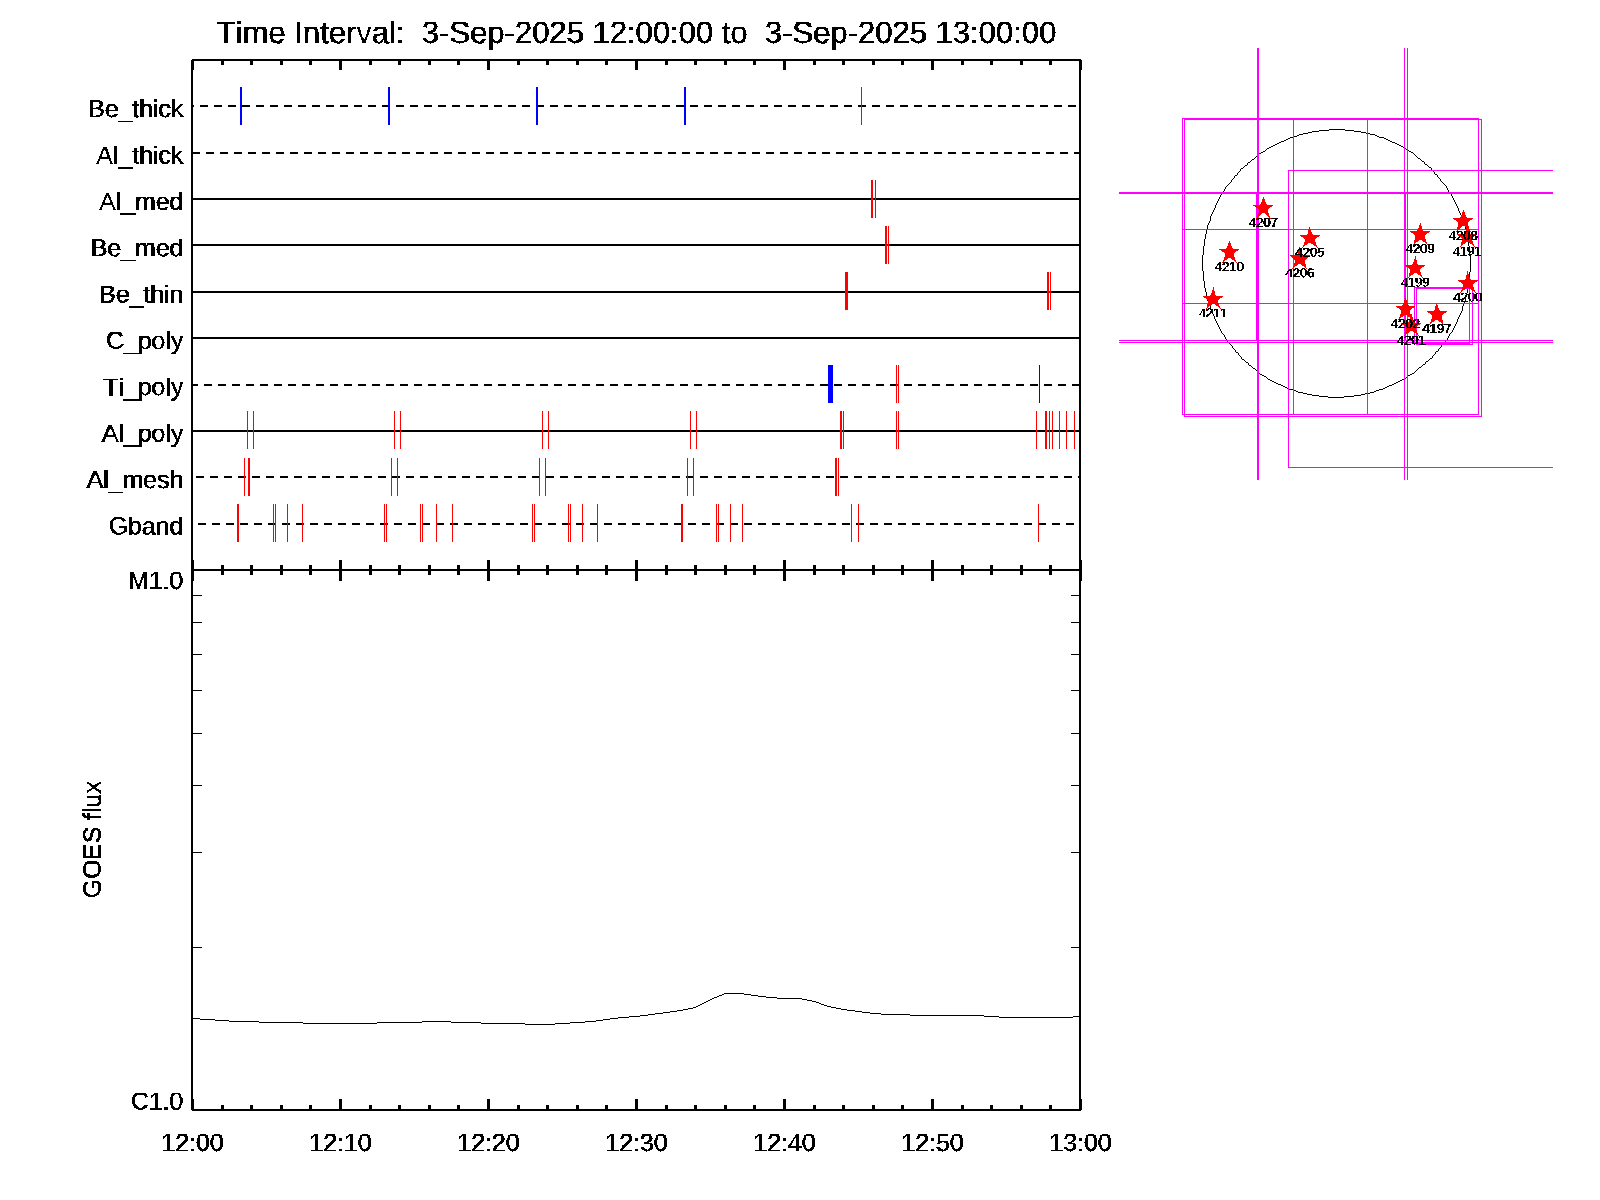
Task: Click the M1.0 flux axis label
Action: 156,581
